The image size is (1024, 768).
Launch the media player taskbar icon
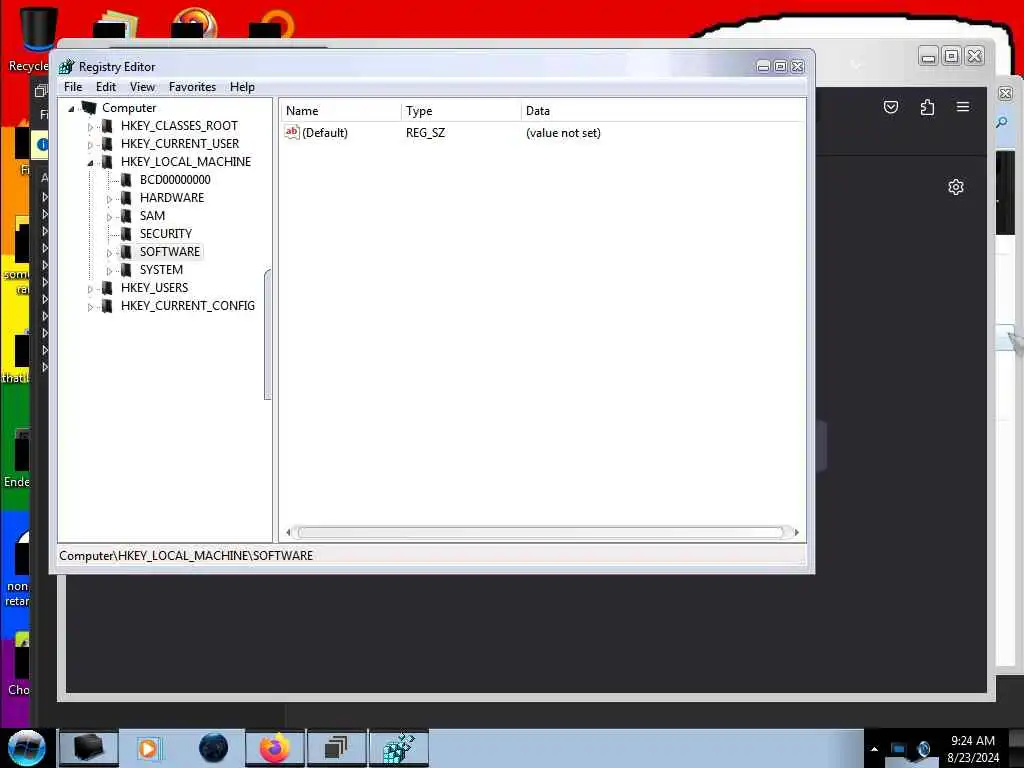148,748
